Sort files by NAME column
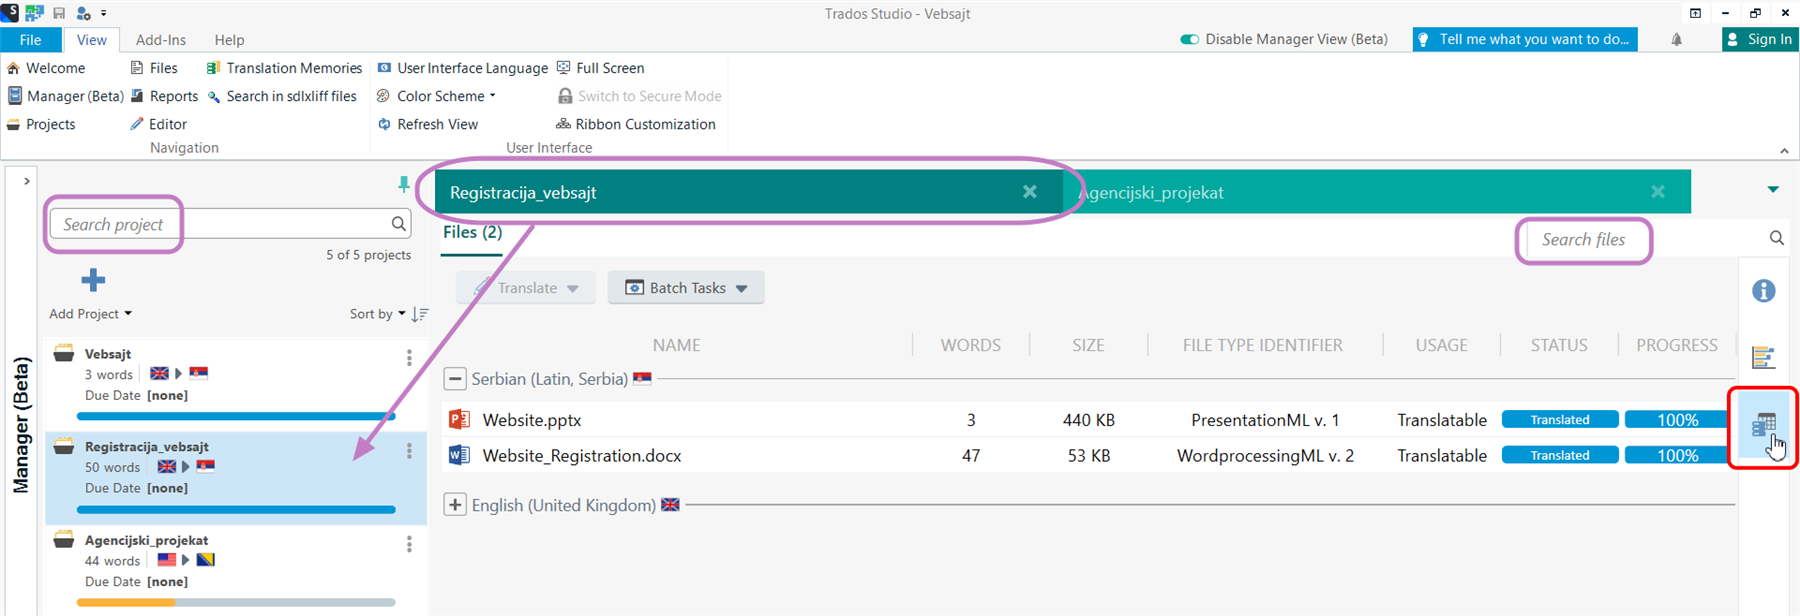The image size is (1800, 616). pos(677,345)
